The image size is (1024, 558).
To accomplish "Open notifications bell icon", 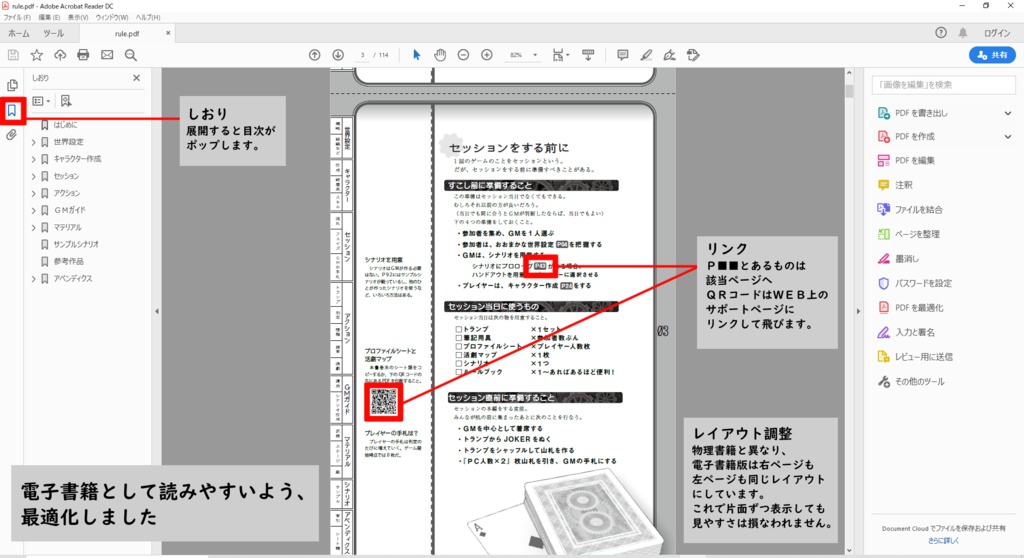I will click(x=963, y=33).
